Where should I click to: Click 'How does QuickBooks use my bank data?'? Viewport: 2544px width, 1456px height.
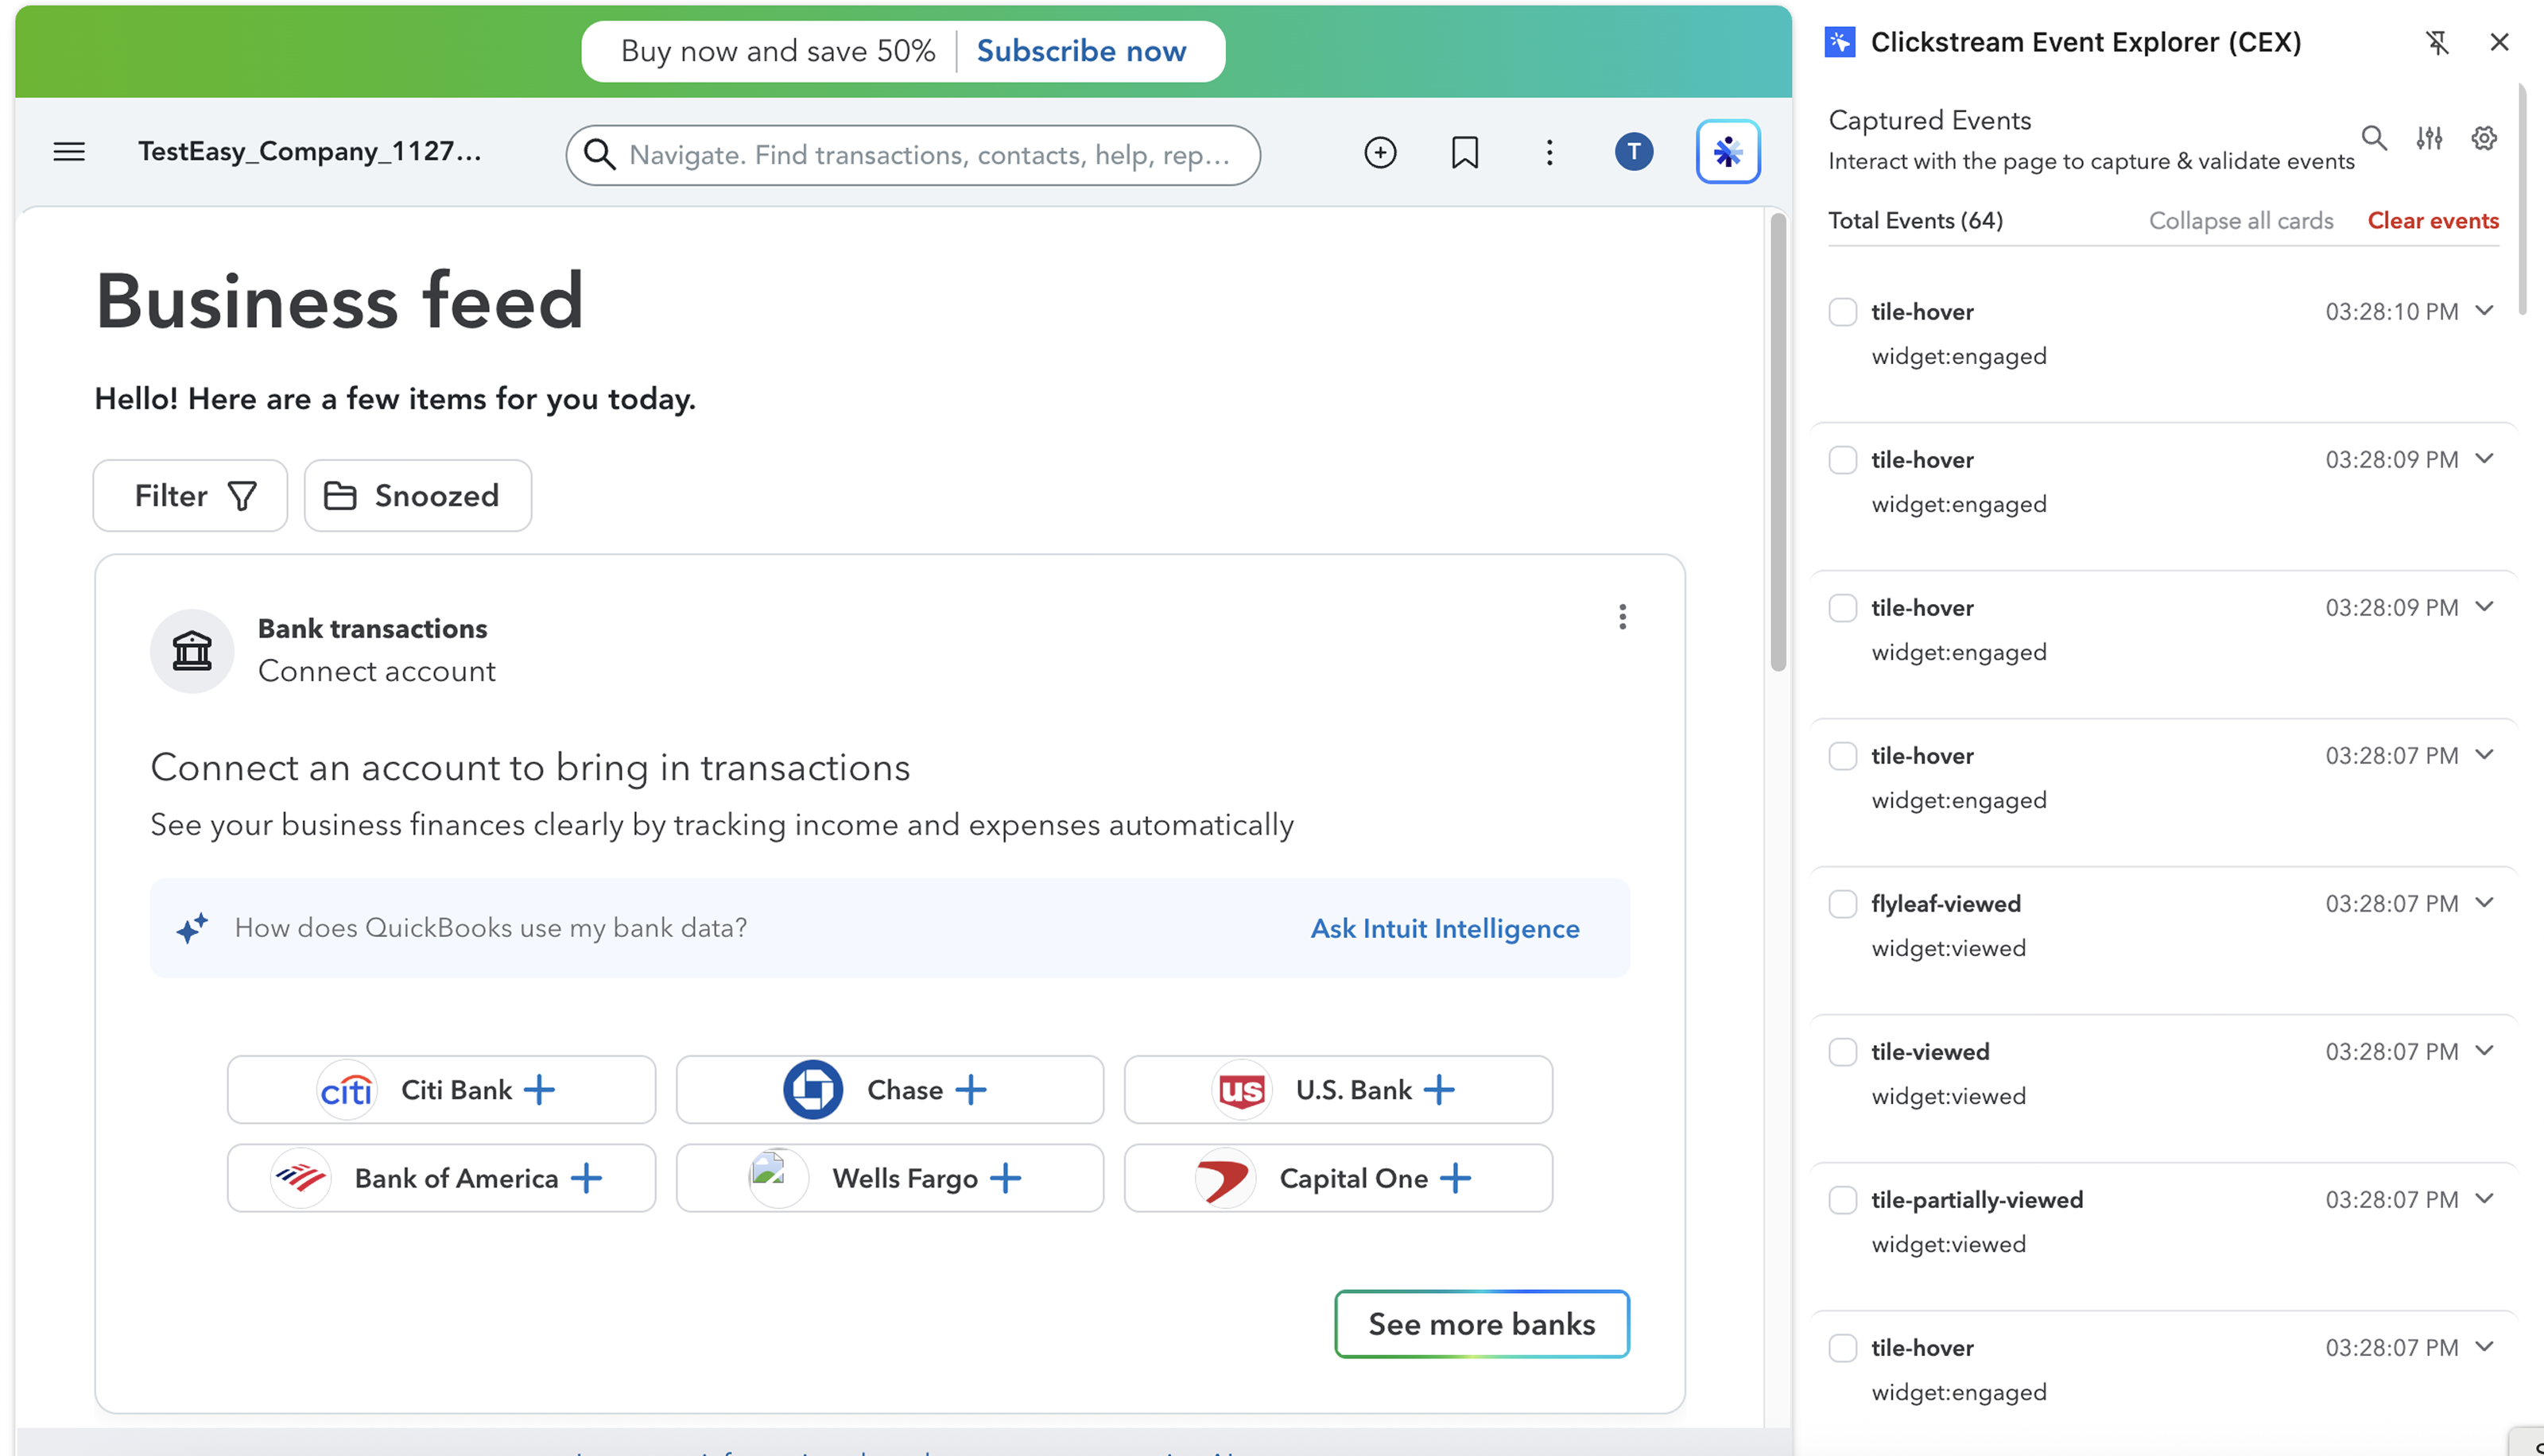(491, 928)
